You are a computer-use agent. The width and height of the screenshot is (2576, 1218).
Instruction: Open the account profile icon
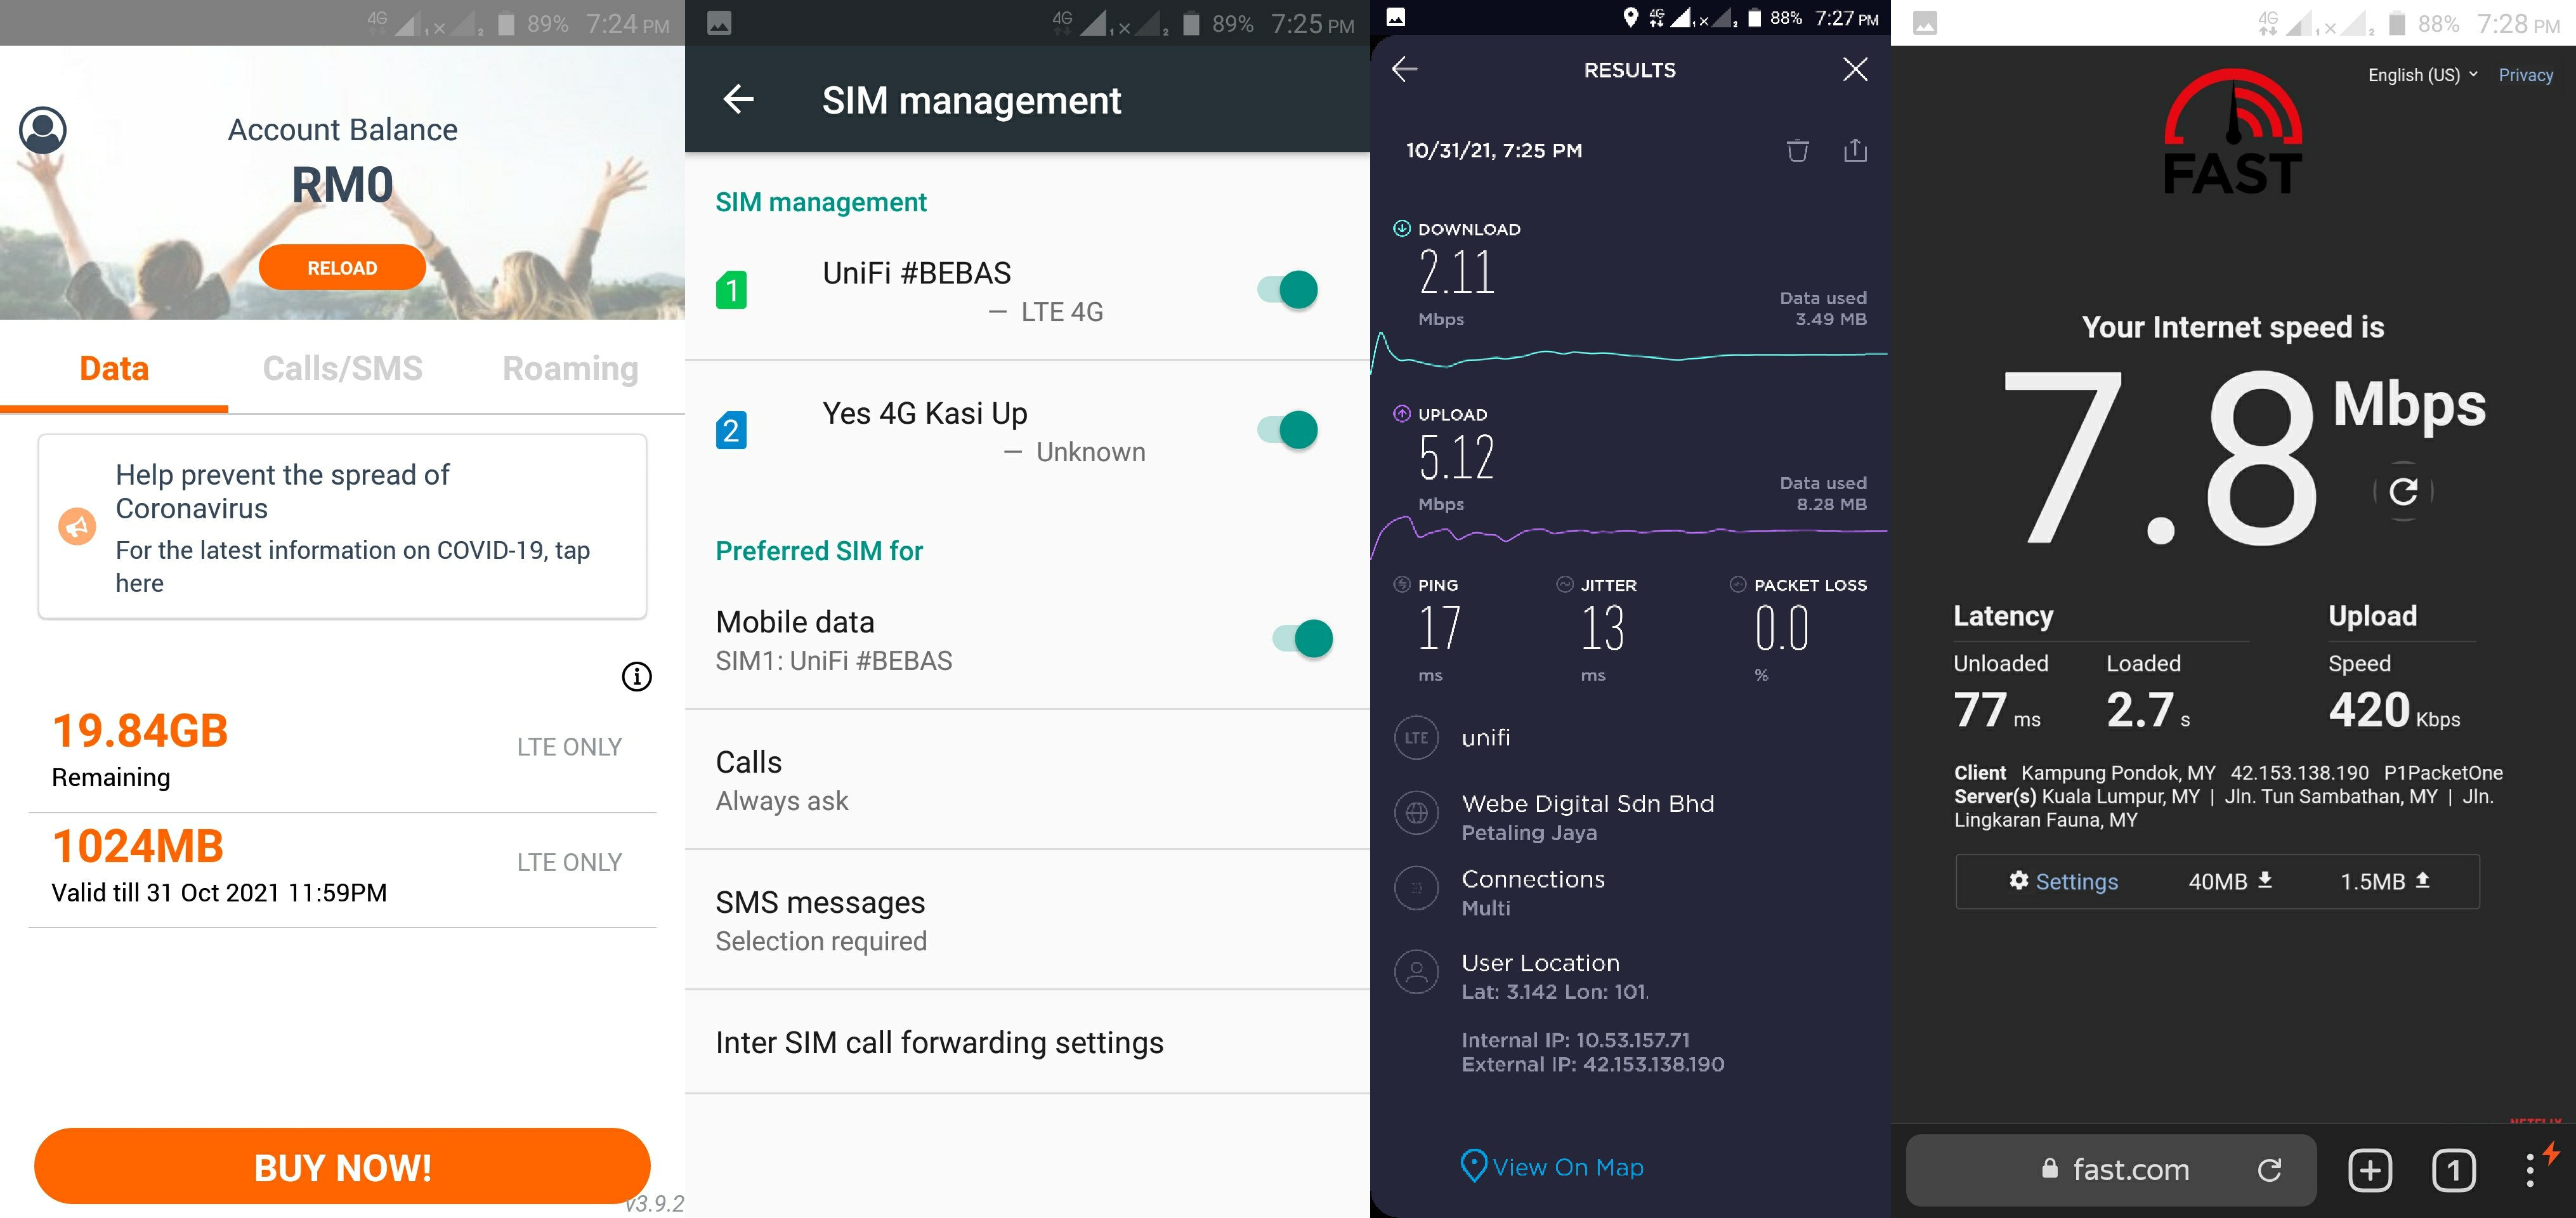(43, 130)
